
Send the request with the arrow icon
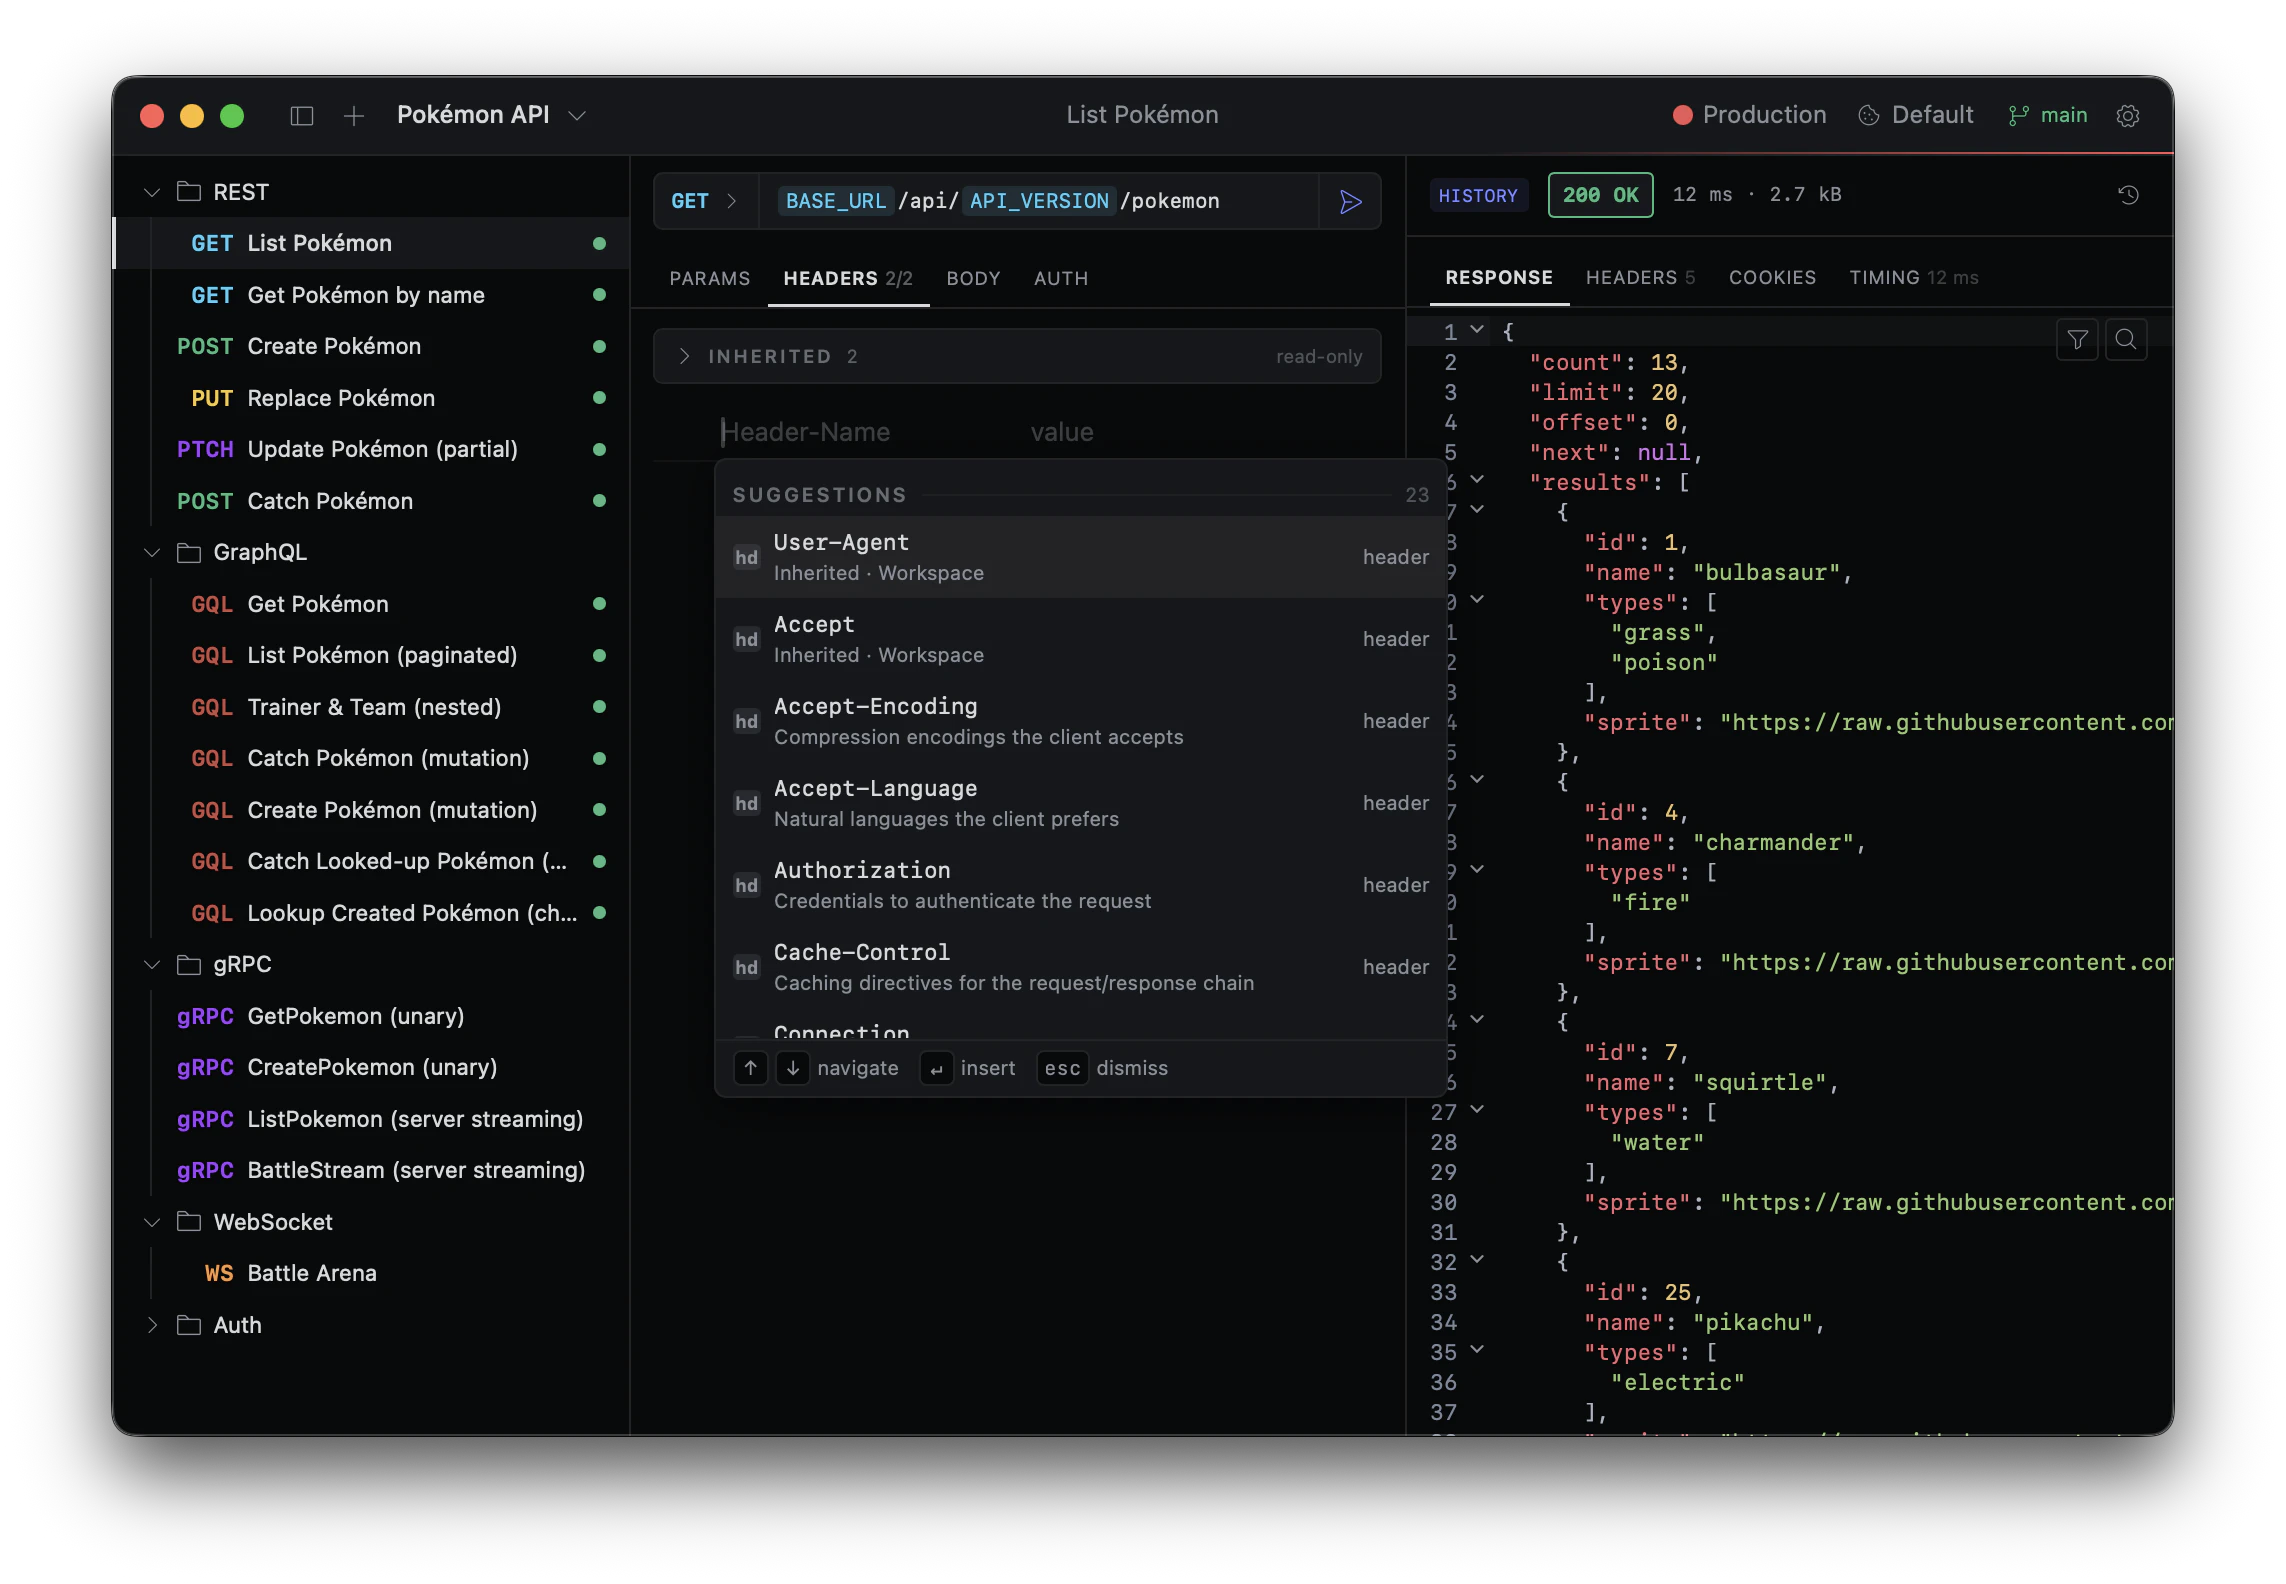tap(1350, 201)
